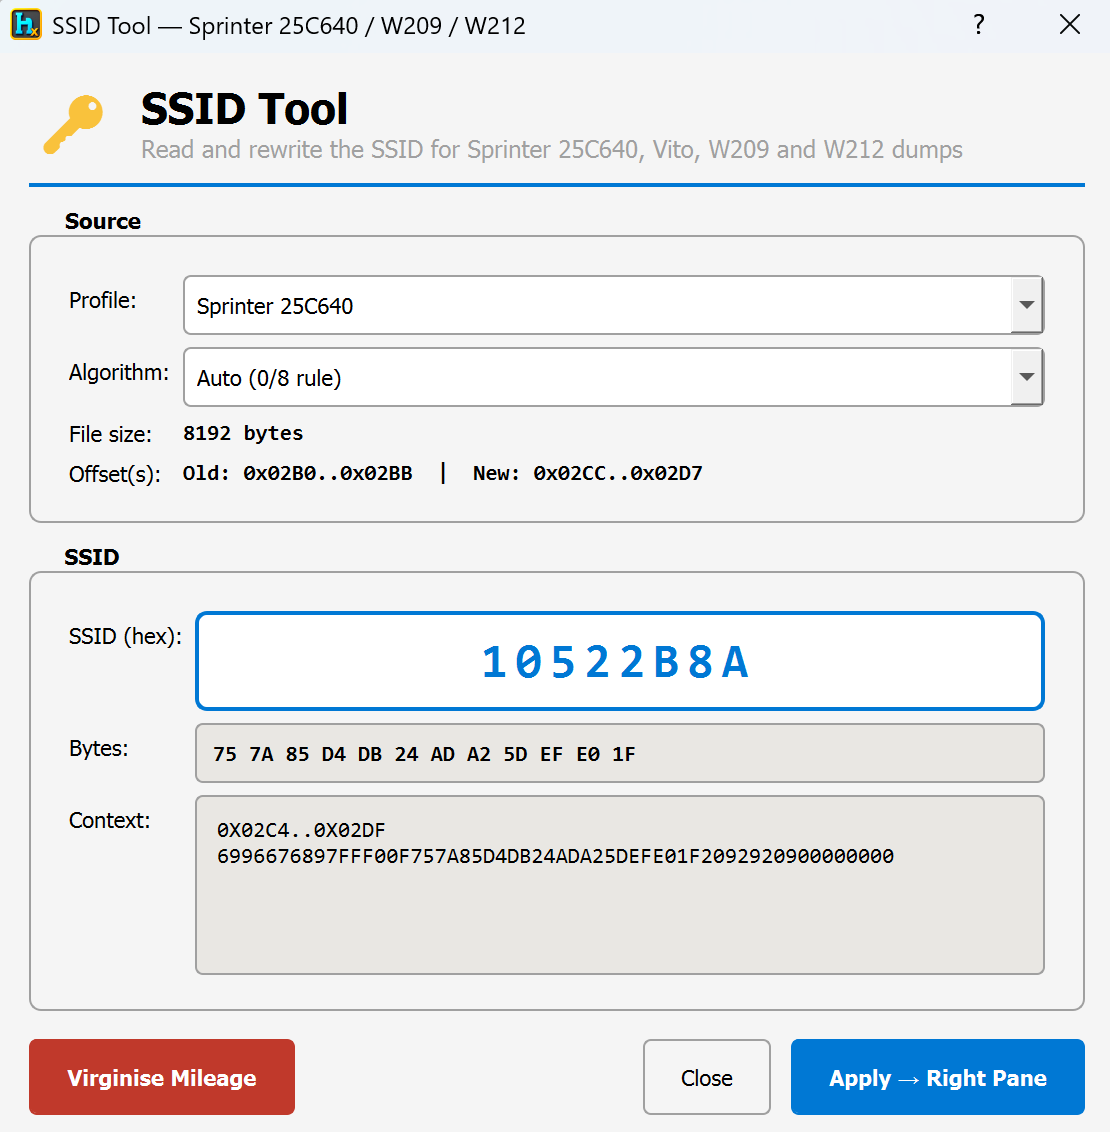Screen dimensions: 1110x1132
Task: Click the hex editor app icon in title bar
Action: click(x=26, y=25)
